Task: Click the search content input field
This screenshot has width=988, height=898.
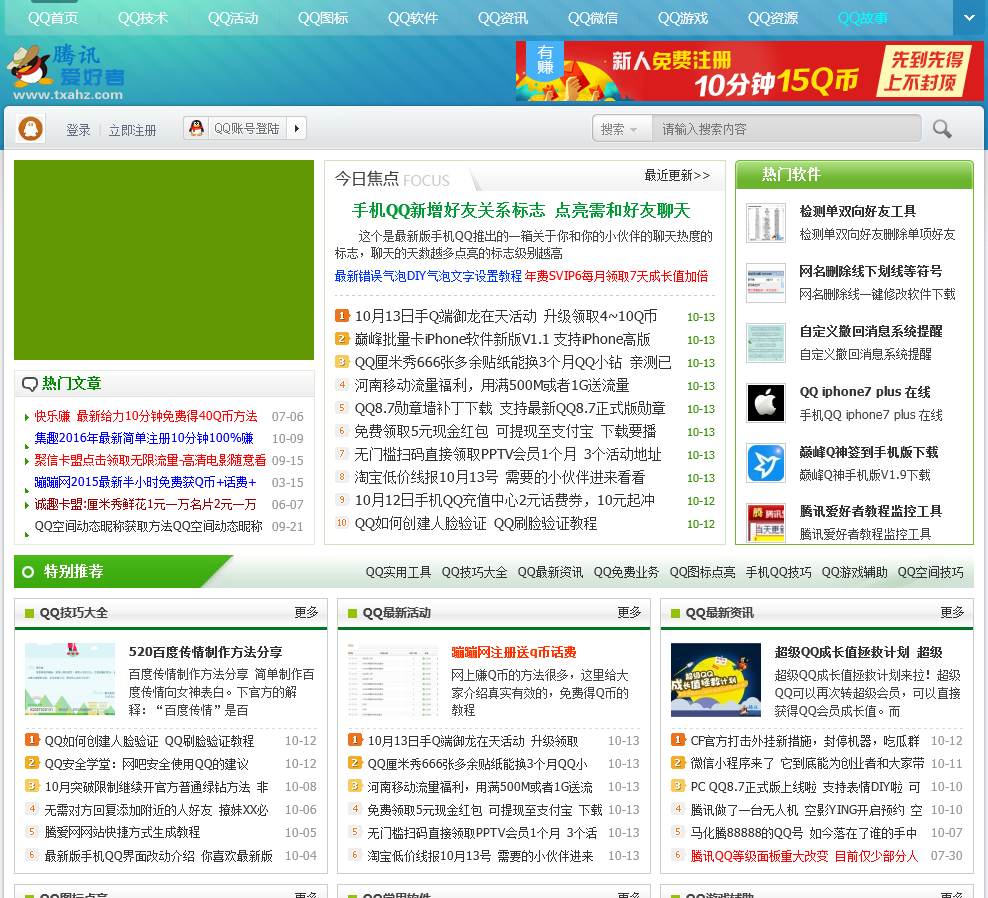Action: (x=786, y=129)
